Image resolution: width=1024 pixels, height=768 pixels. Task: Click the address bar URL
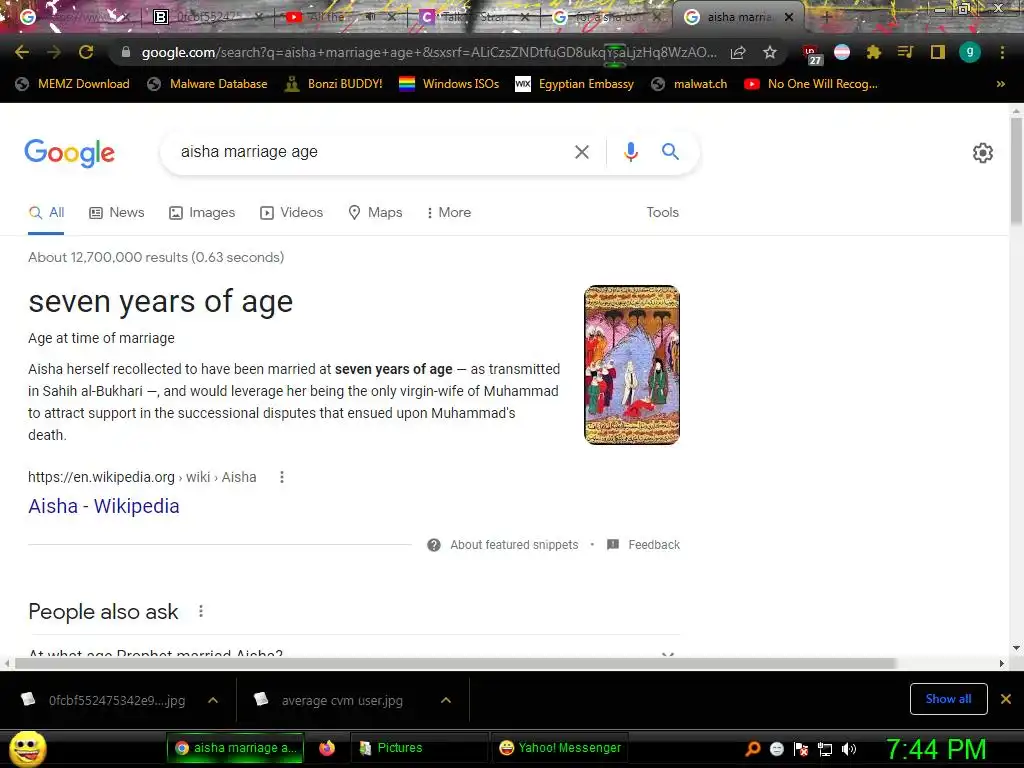tap(428, 52)
